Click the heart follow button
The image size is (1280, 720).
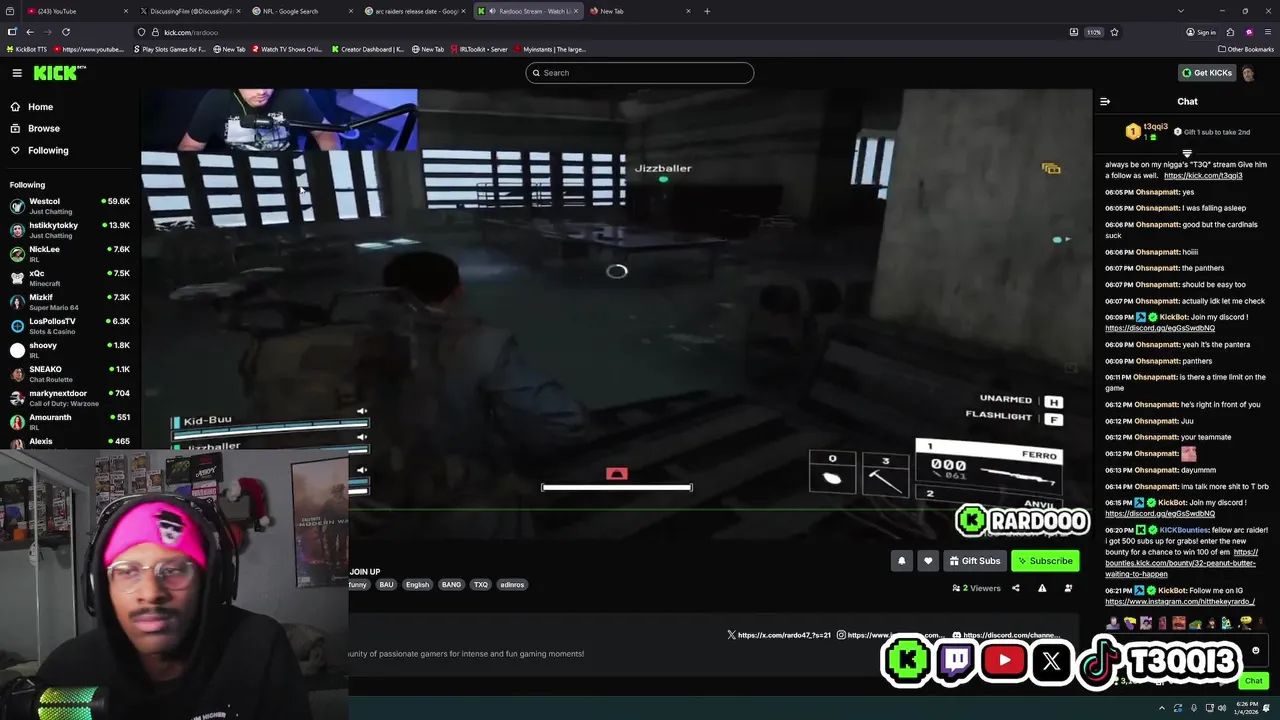pyautogui.click(x=928, y=561)
